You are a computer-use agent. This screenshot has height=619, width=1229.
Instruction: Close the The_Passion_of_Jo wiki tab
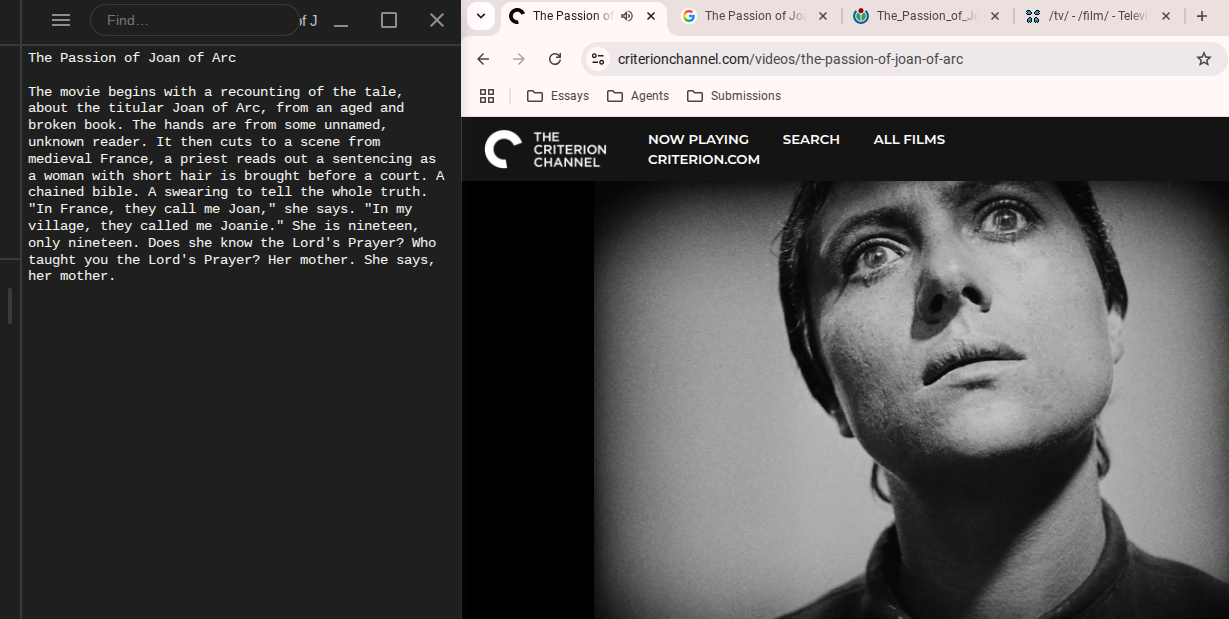pos(995,16)
